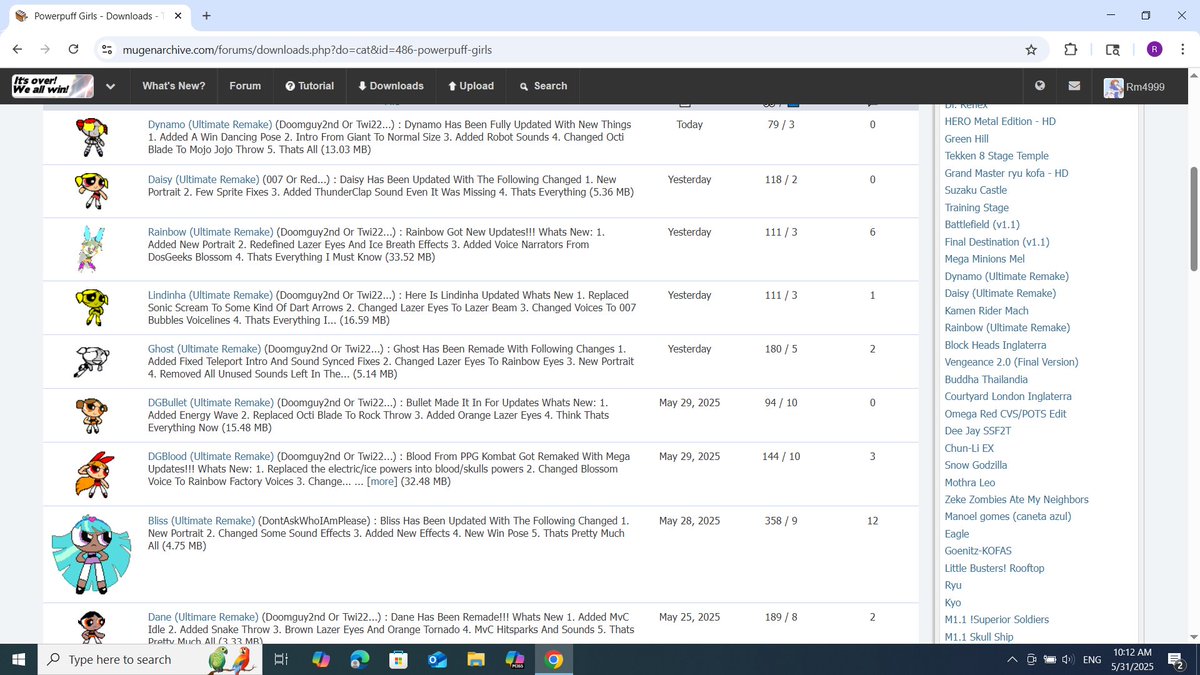This screenshot has width=1200, height=675.
Task: Open the Search menu item
Action: (x=543, y=86)
